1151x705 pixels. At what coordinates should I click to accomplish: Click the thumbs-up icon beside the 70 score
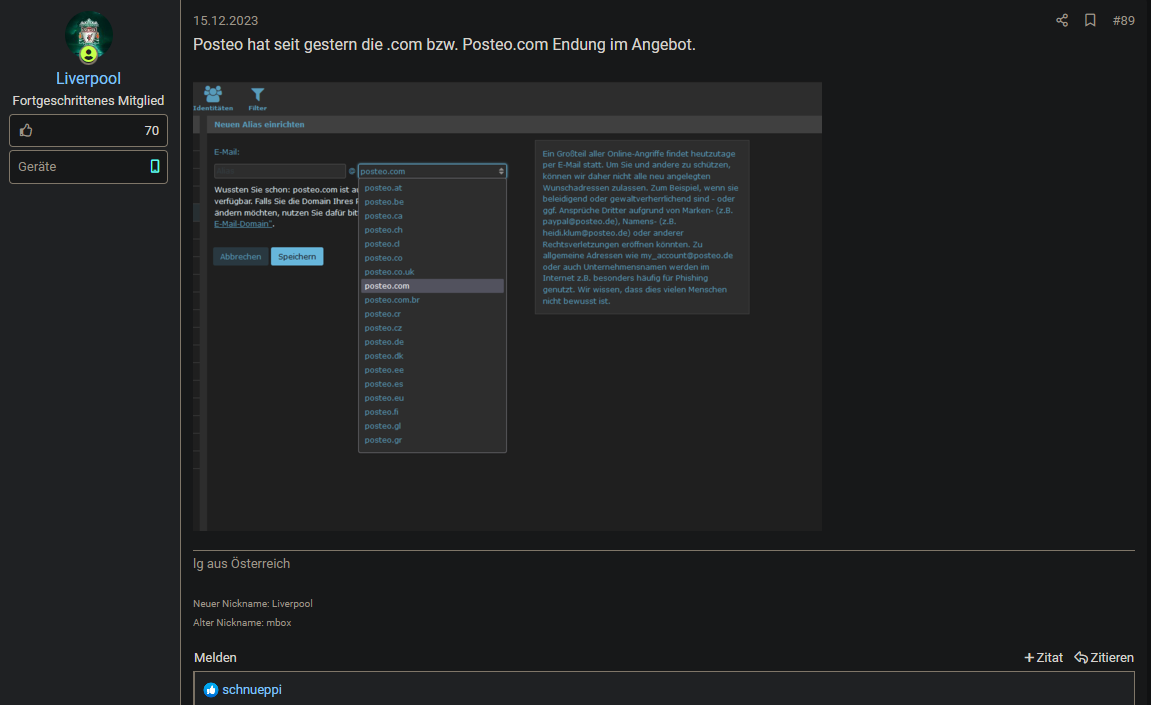pos(26,130)
